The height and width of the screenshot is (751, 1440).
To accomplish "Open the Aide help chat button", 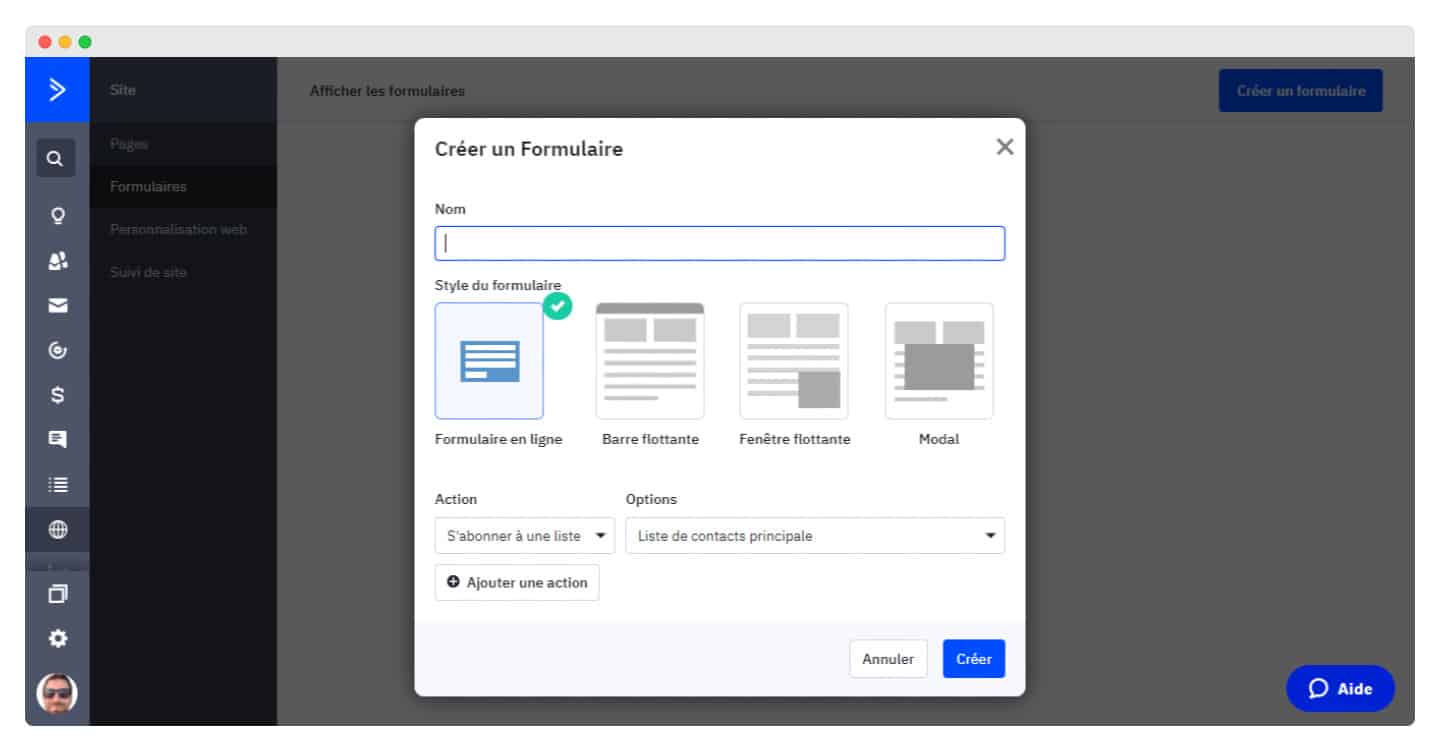I will [x=1340, y=689].
